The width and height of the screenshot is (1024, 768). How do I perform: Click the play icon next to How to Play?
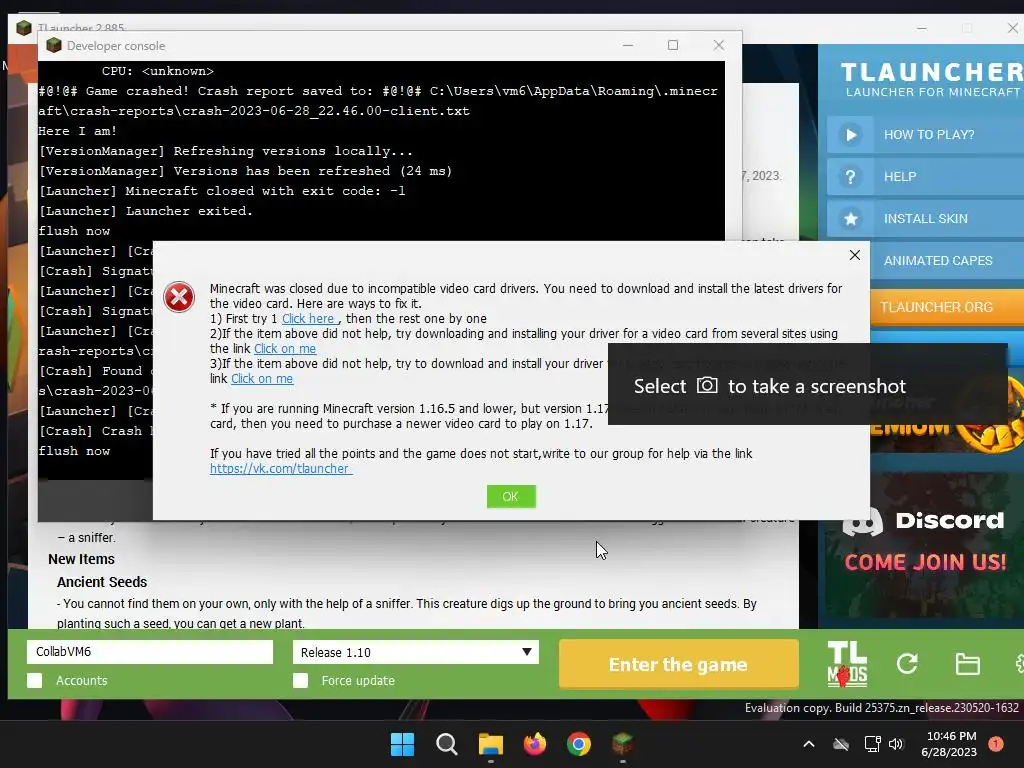point(850,135)
